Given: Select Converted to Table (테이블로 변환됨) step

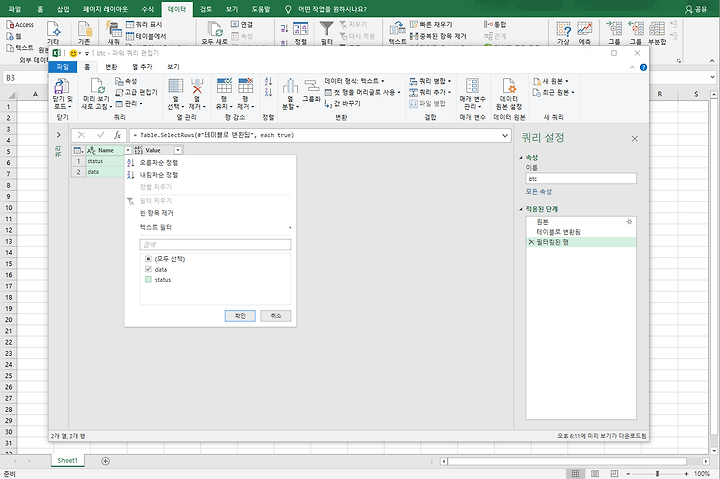Looking at the screenshot, I should pyautogui.click(x=558, y=232).
